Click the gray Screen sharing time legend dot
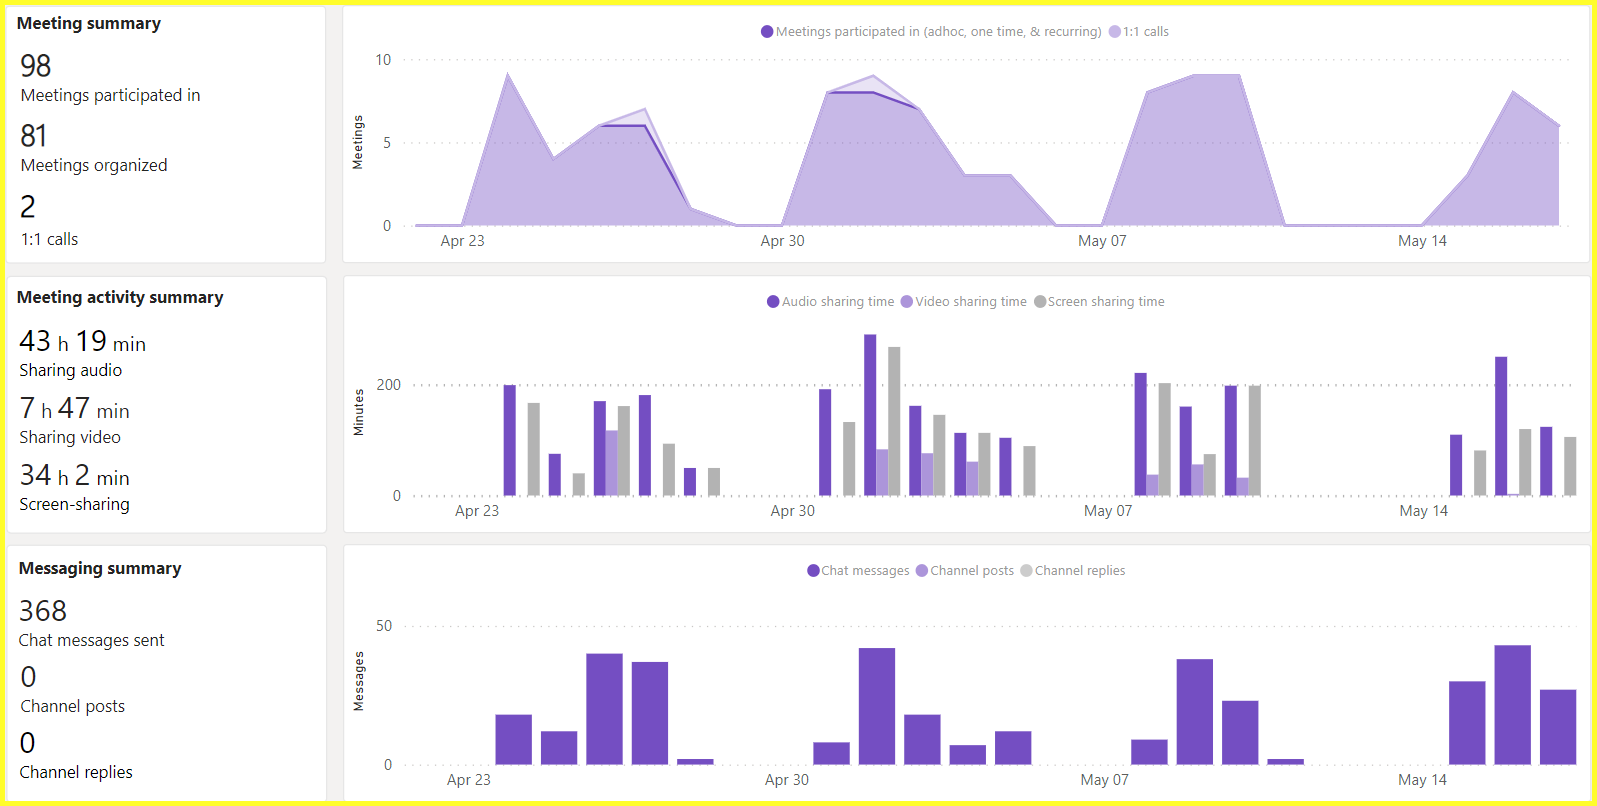The width and height of the screenshot is (1597, 806). point(1040,302)
